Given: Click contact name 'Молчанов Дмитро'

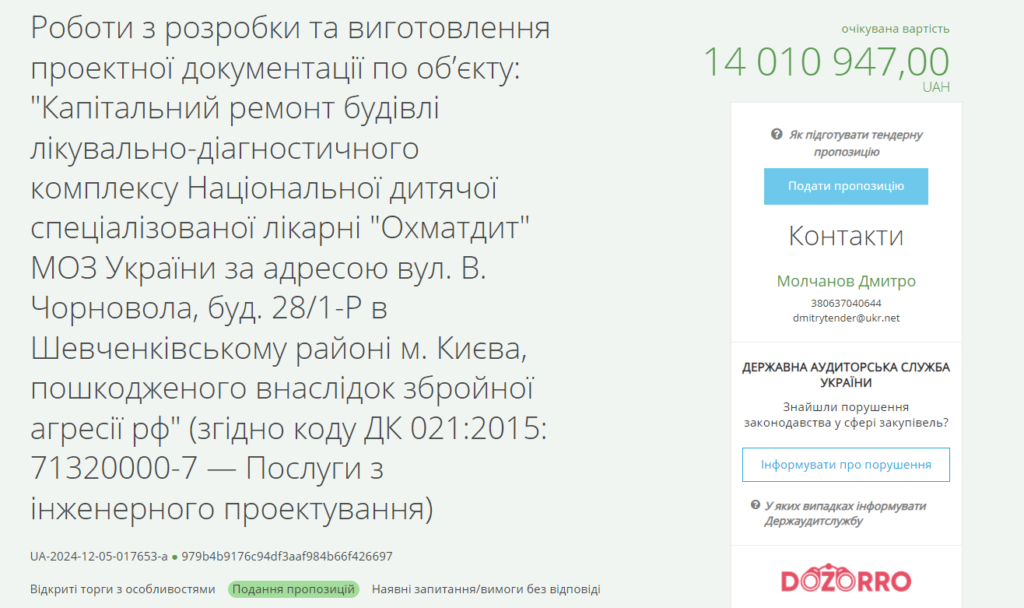Looking at the screenshot, I should [x=846, y=281].
